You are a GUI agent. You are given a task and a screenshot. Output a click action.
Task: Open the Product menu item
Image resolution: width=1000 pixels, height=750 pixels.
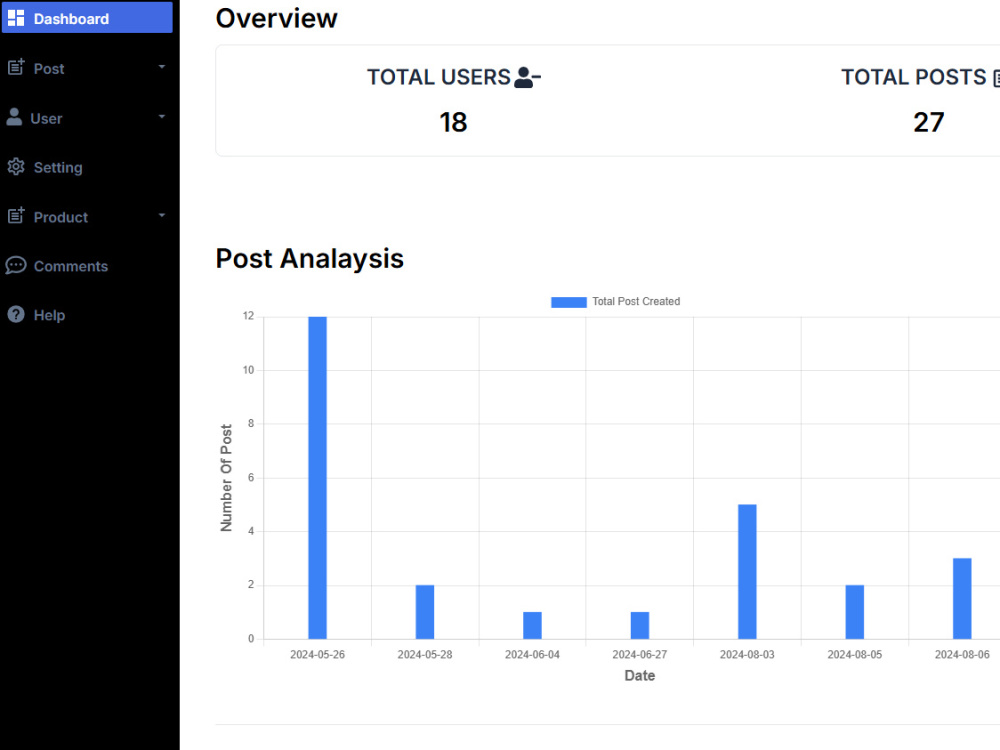pos(87,216)
